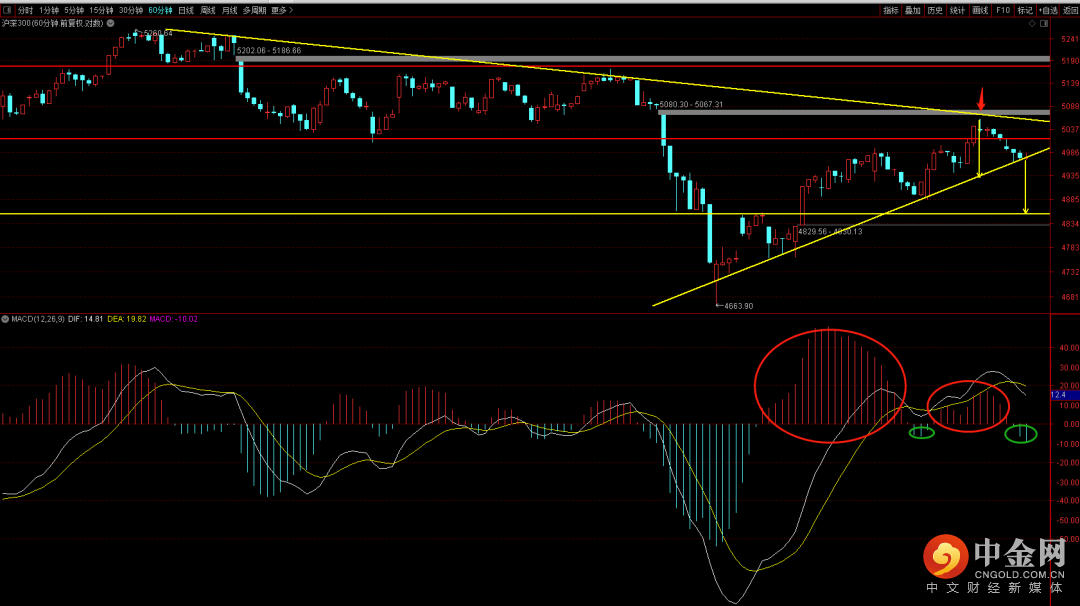1080x606 pixels.
Task: Open the 多周期 multi-period view
Action: pos(254,10)
